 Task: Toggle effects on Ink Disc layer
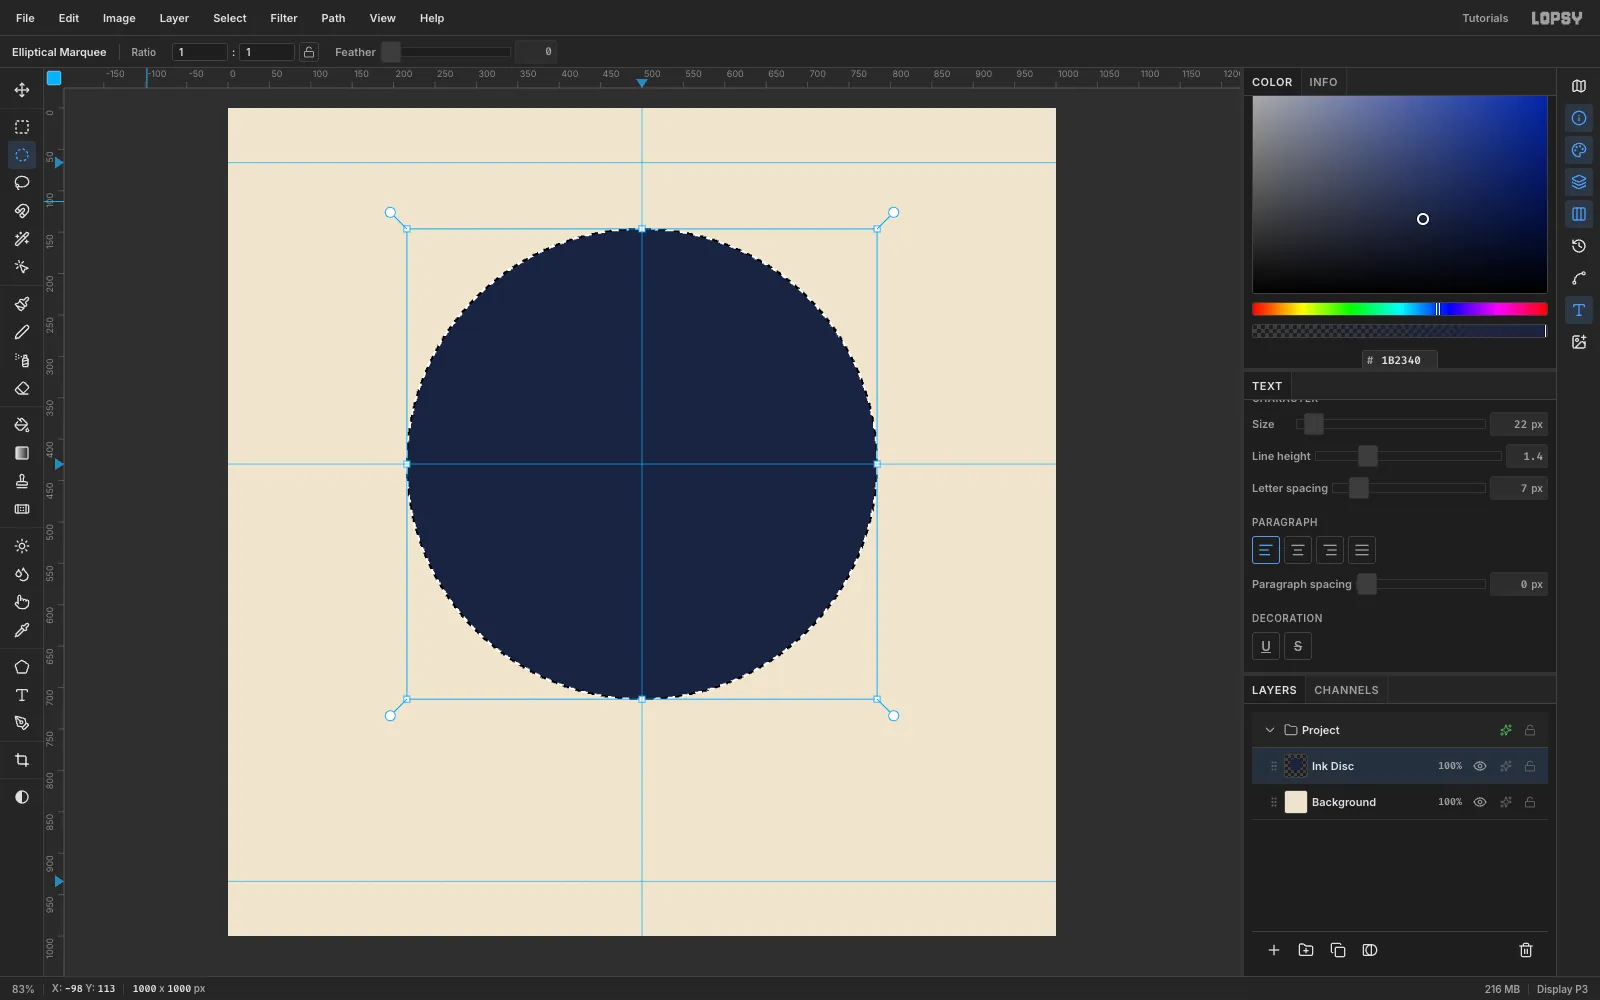coord(1506,766)
